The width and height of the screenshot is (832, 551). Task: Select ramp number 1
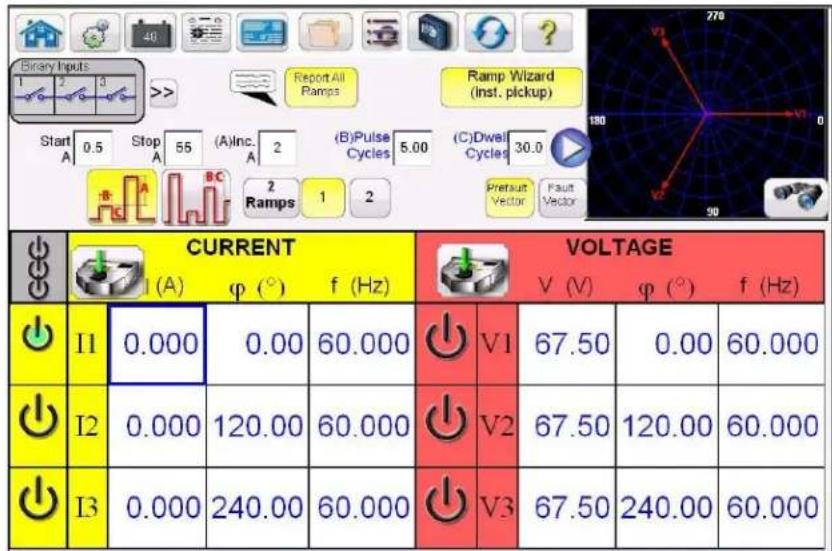tap(323, 198)
